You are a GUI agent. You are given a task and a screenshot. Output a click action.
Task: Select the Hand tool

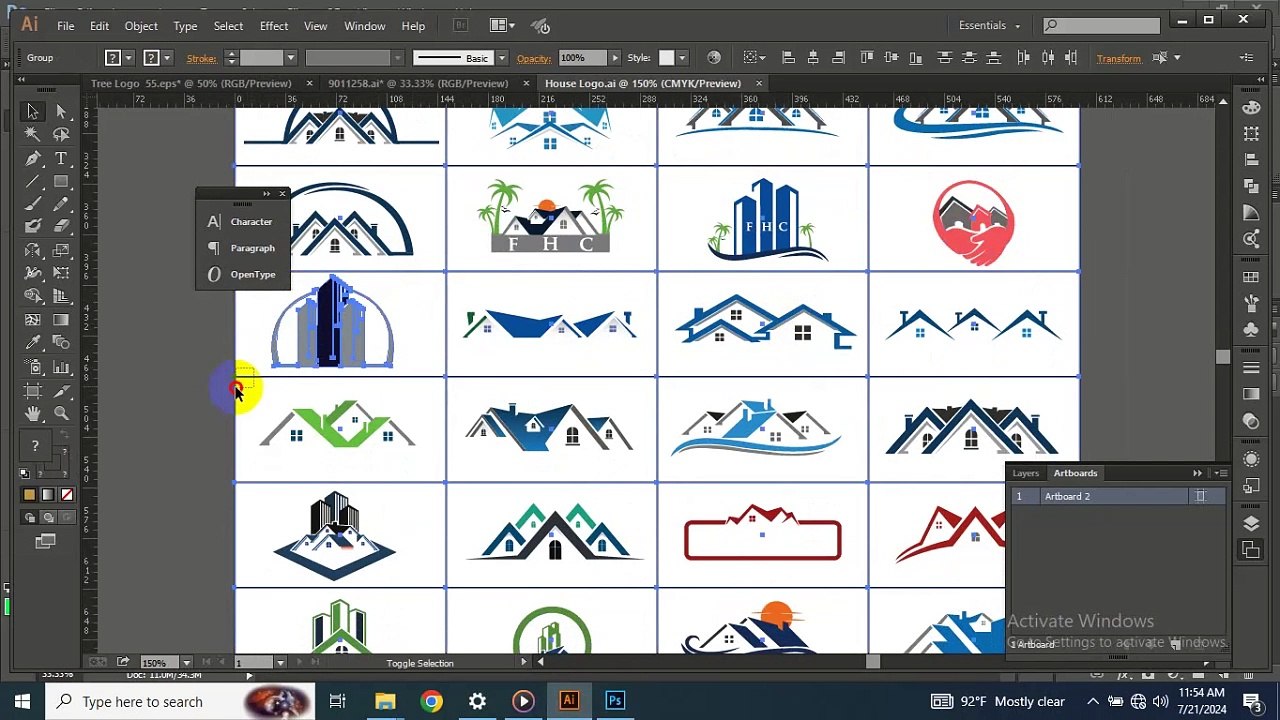click(x=32, y=414)
